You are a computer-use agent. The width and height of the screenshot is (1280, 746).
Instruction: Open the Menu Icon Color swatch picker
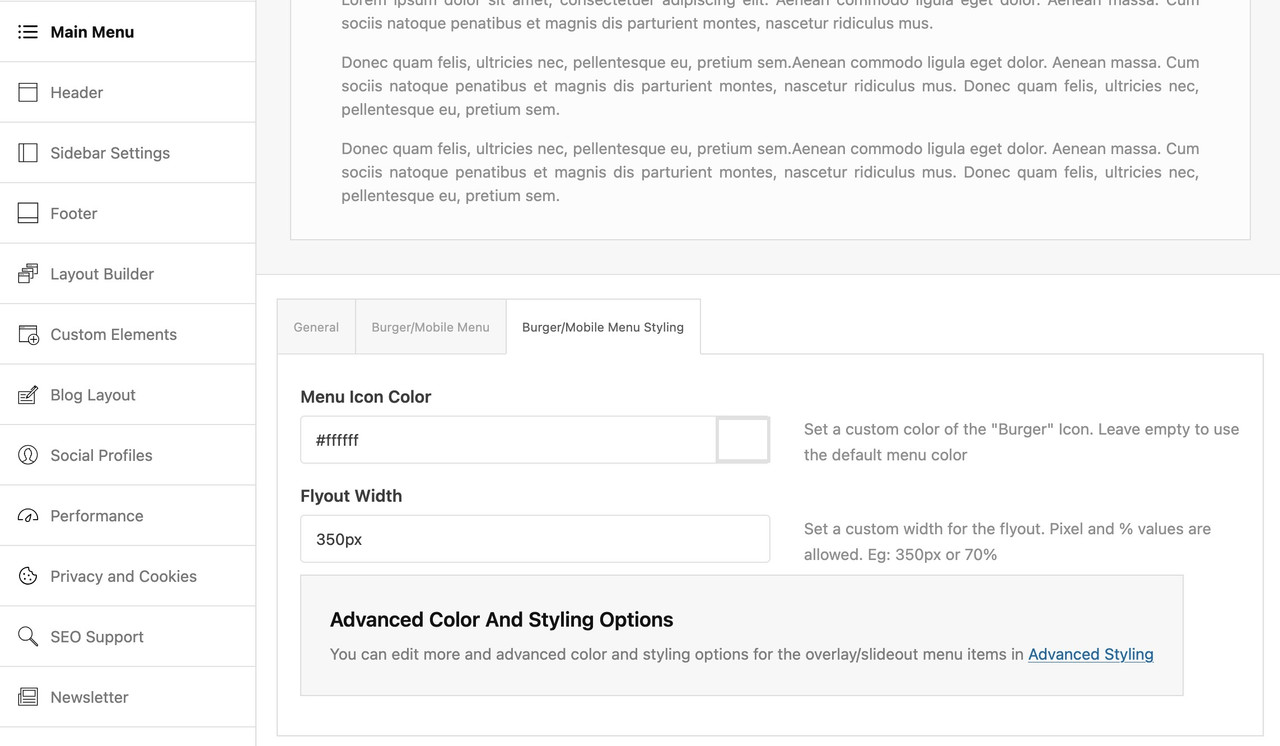[743, 440]
